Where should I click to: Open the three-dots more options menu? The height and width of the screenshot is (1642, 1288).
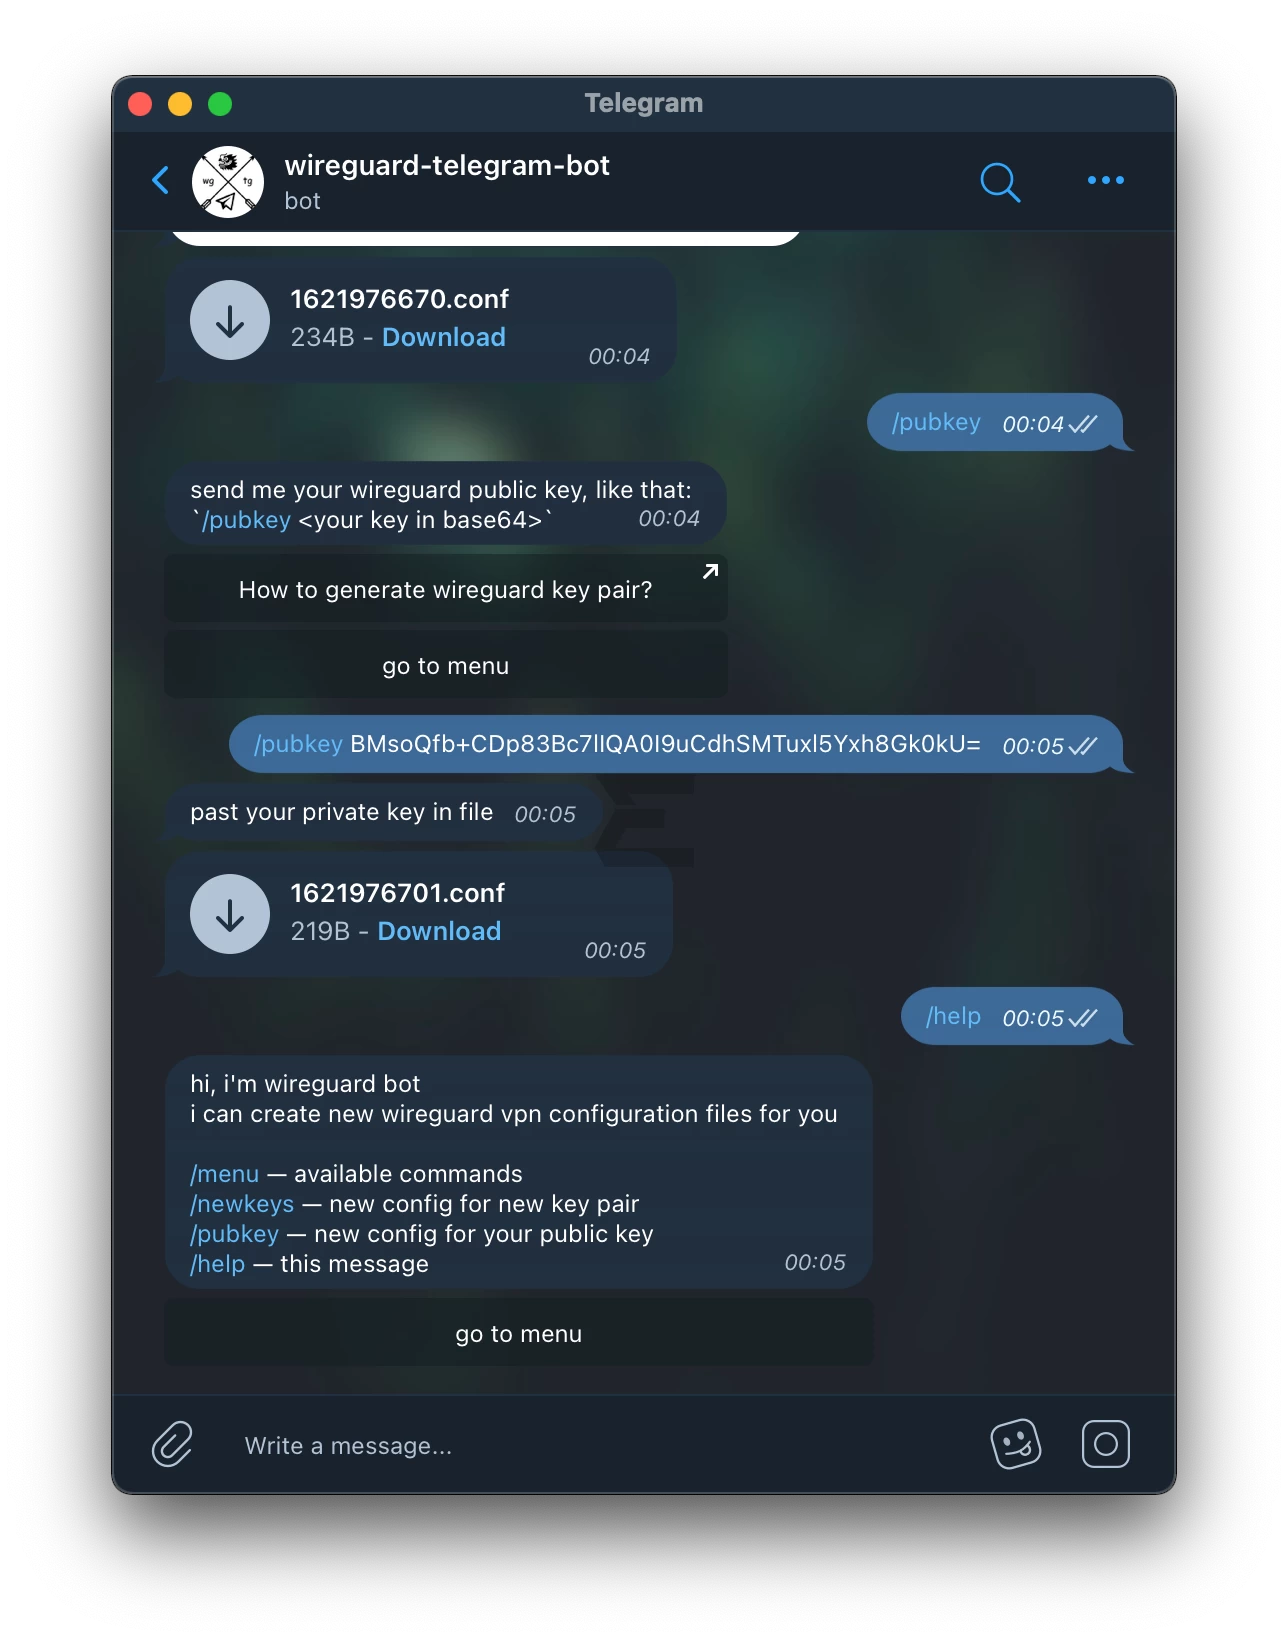1105,181
